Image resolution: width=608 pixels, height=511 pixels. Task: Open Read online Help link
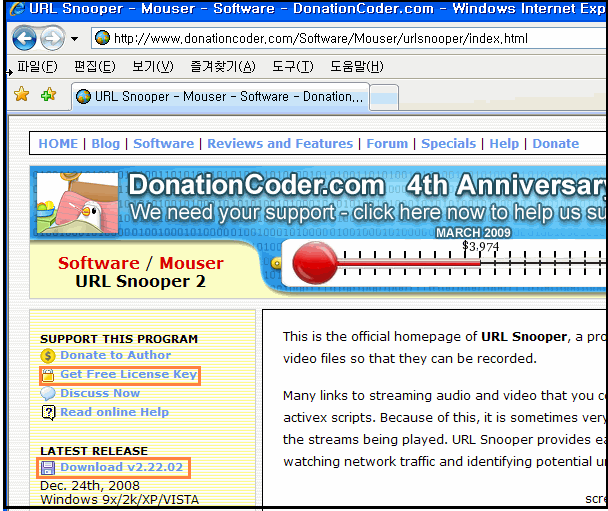(x=114, y=412)
